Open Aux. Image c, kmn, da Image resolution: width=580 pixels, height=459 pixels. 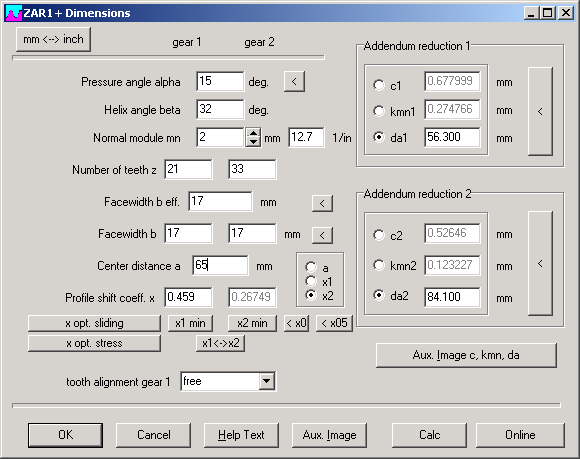pyautogui.click(x=466, y=355)
